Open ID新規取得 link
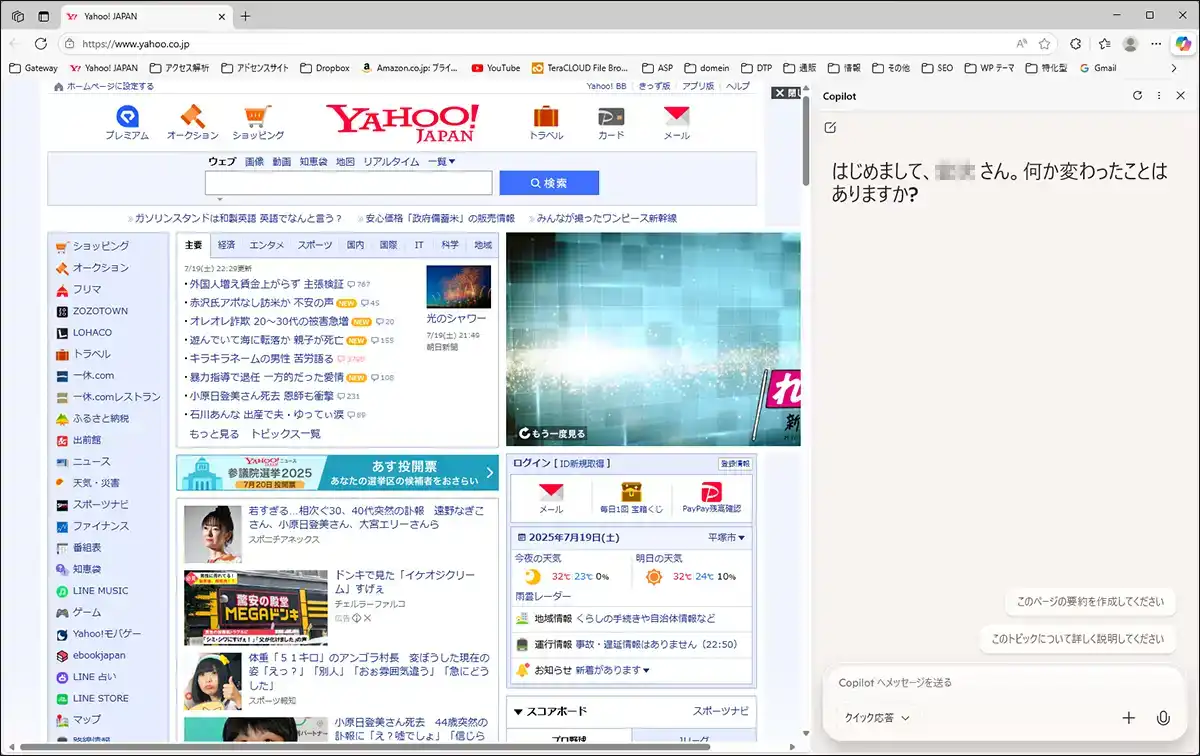Screen dimensions: 1200x756 coord(583,463)
